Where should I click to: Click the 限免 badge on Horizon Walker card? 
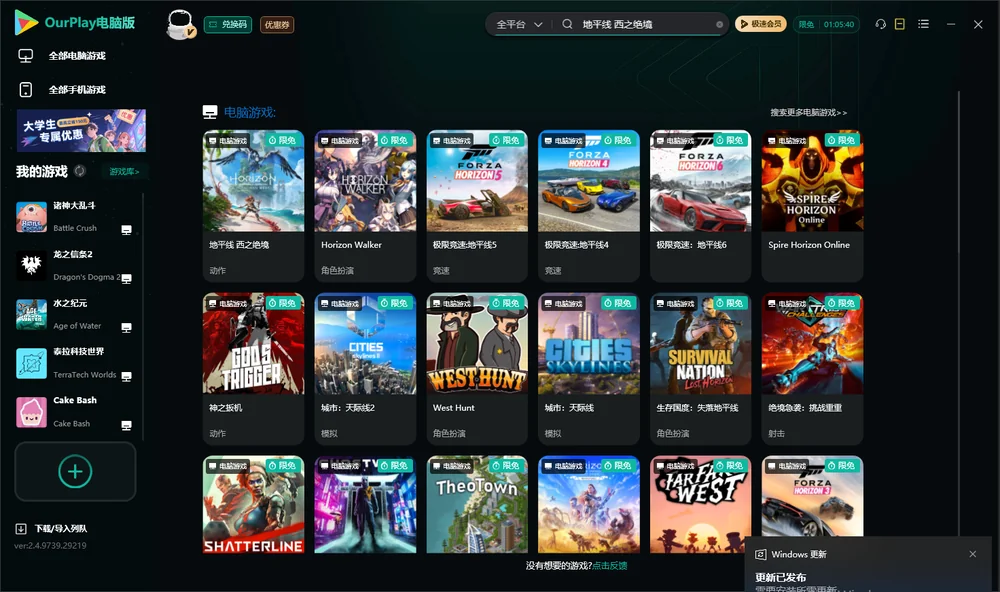(x=394, y=140)
